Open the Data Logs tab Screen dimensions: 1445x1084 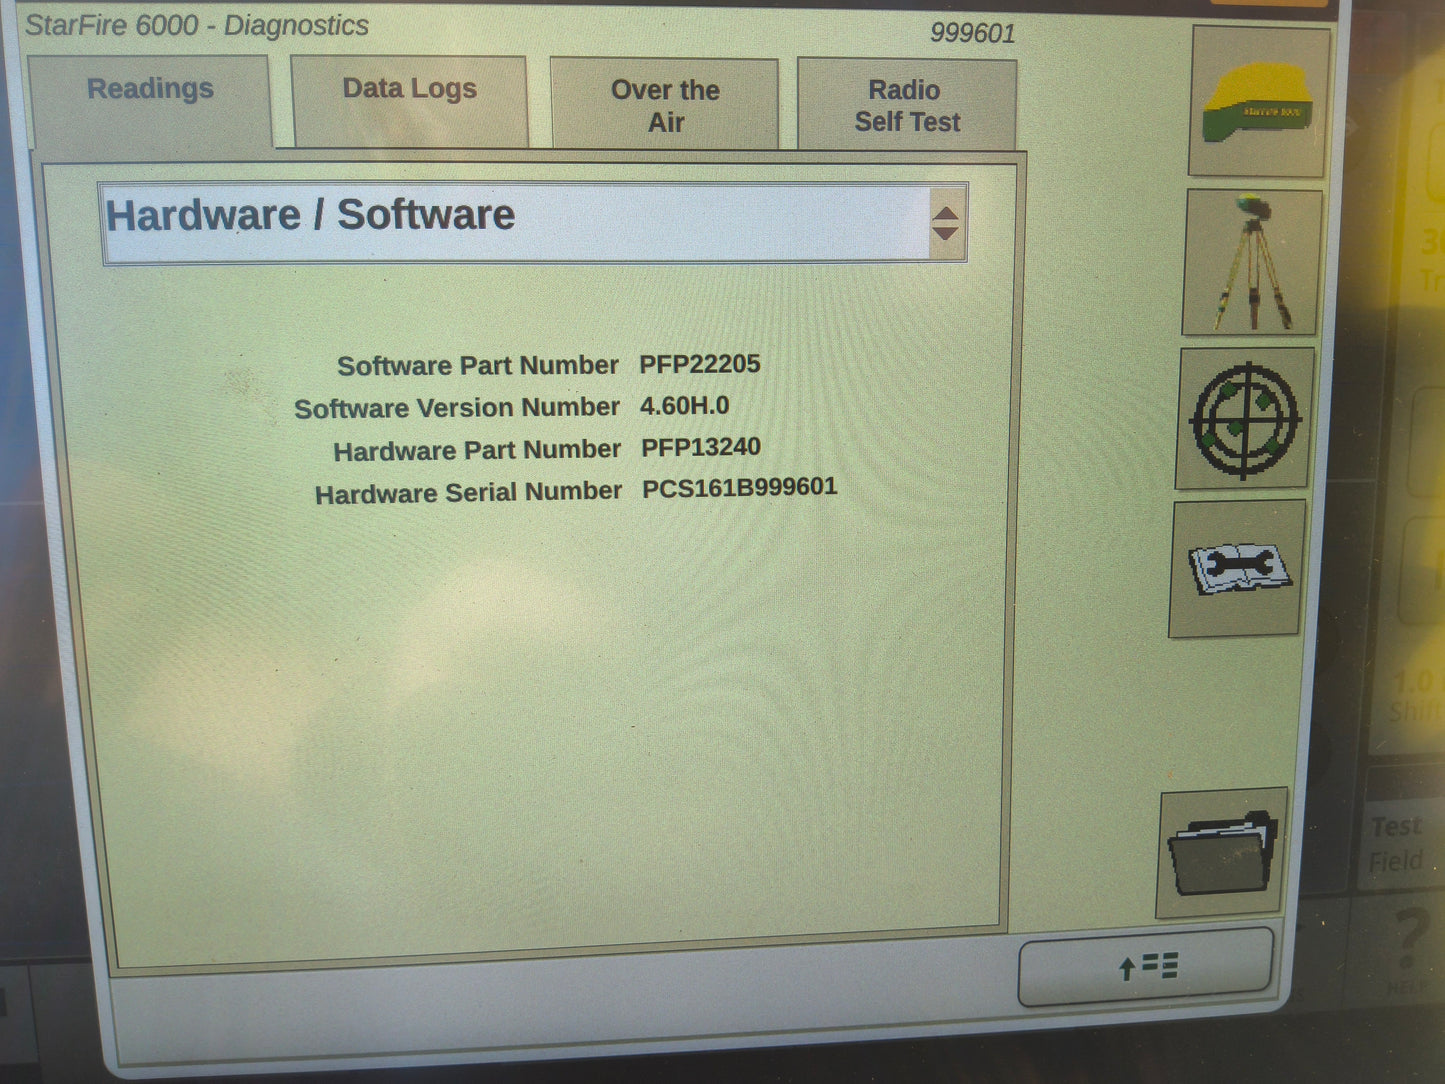pos(407,89)
